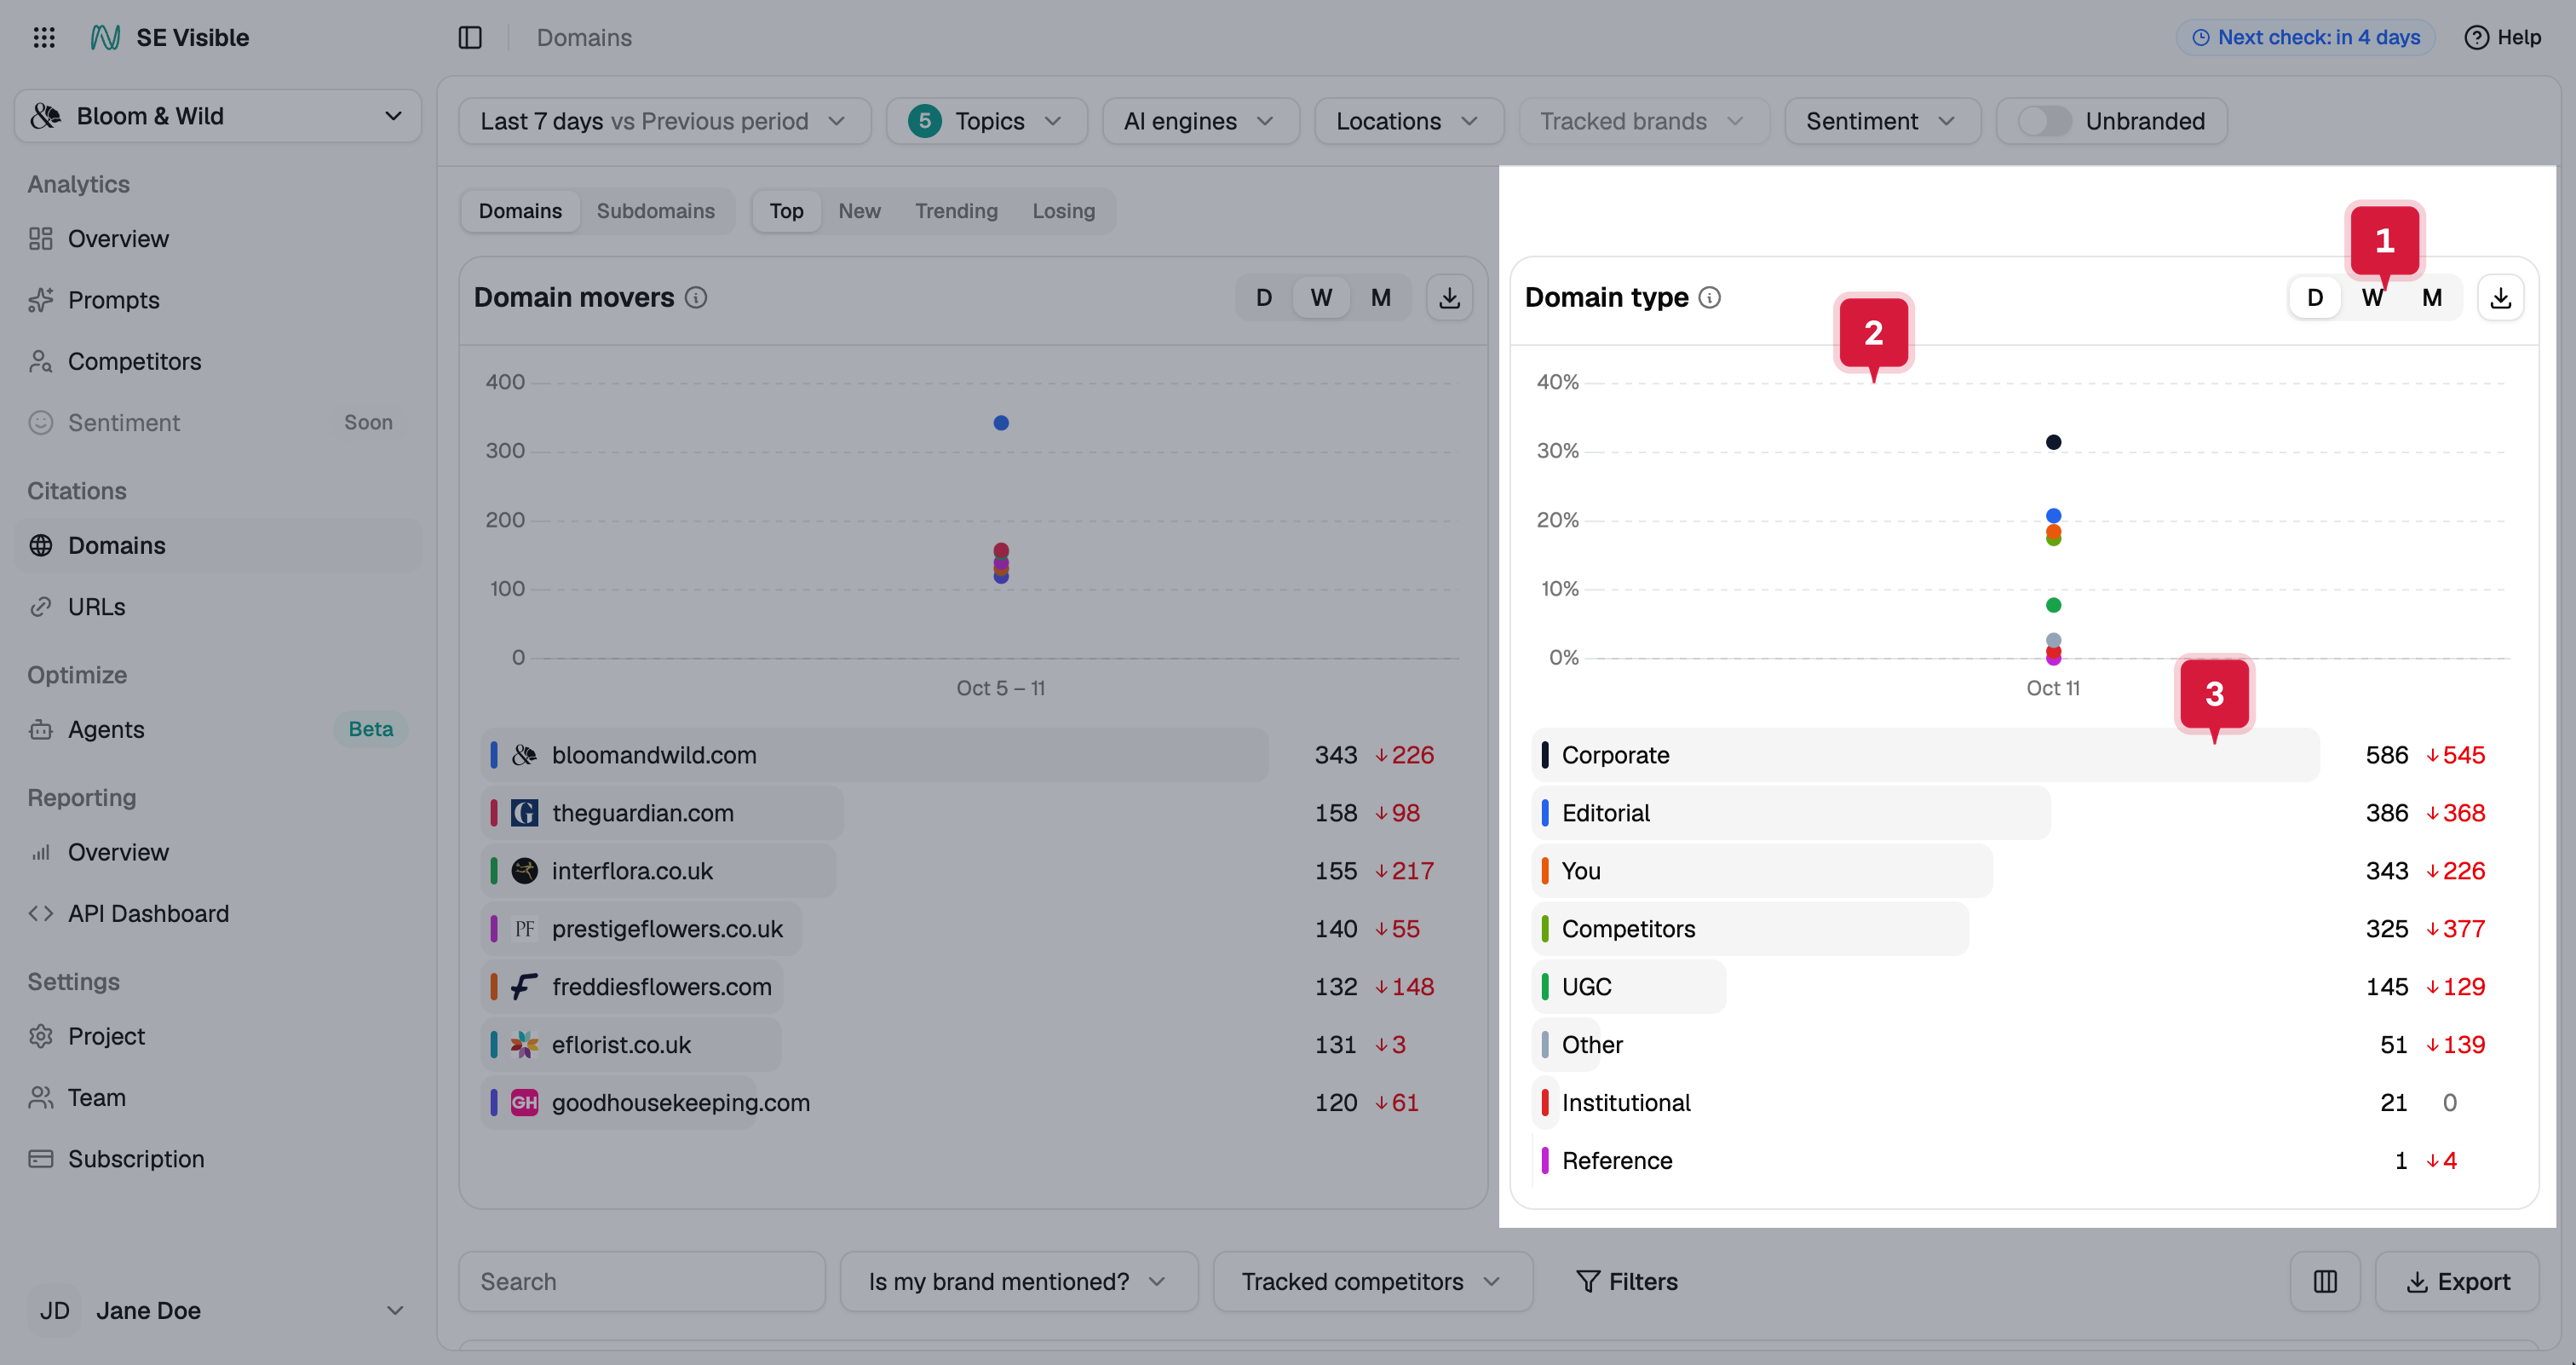This screenshot has width=2576, height=1365.
Task: Show info tooltip for Domain type
Action: [x=1710, y=298]
